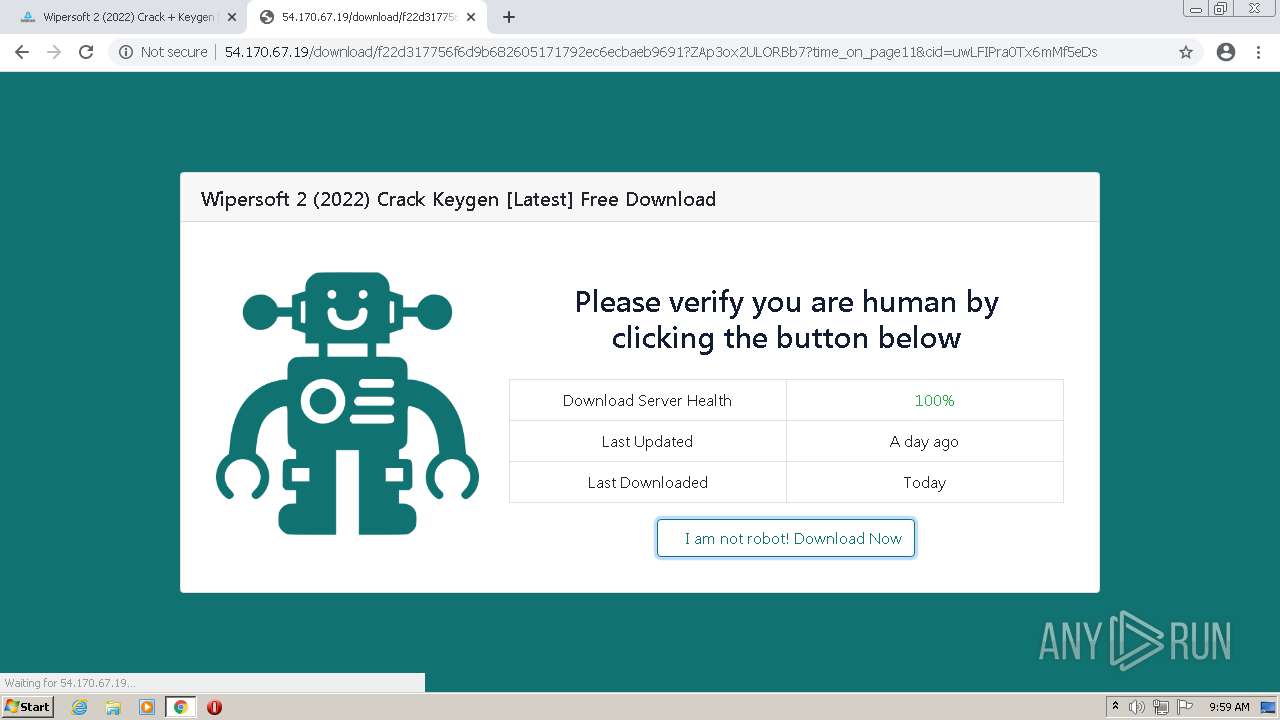Click the volume speaker tray icon
Image resolution: width=1280 pixels, height=720 pixels.
click(x=1137, y=707)
